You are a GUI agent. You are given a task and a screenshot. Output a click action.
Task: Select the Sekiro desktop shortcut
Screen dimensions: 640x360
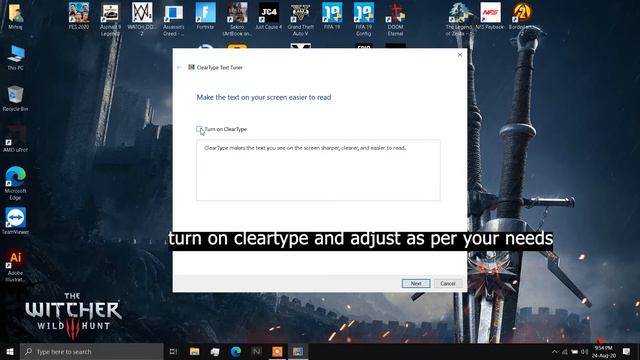click(x=237, y=19)
